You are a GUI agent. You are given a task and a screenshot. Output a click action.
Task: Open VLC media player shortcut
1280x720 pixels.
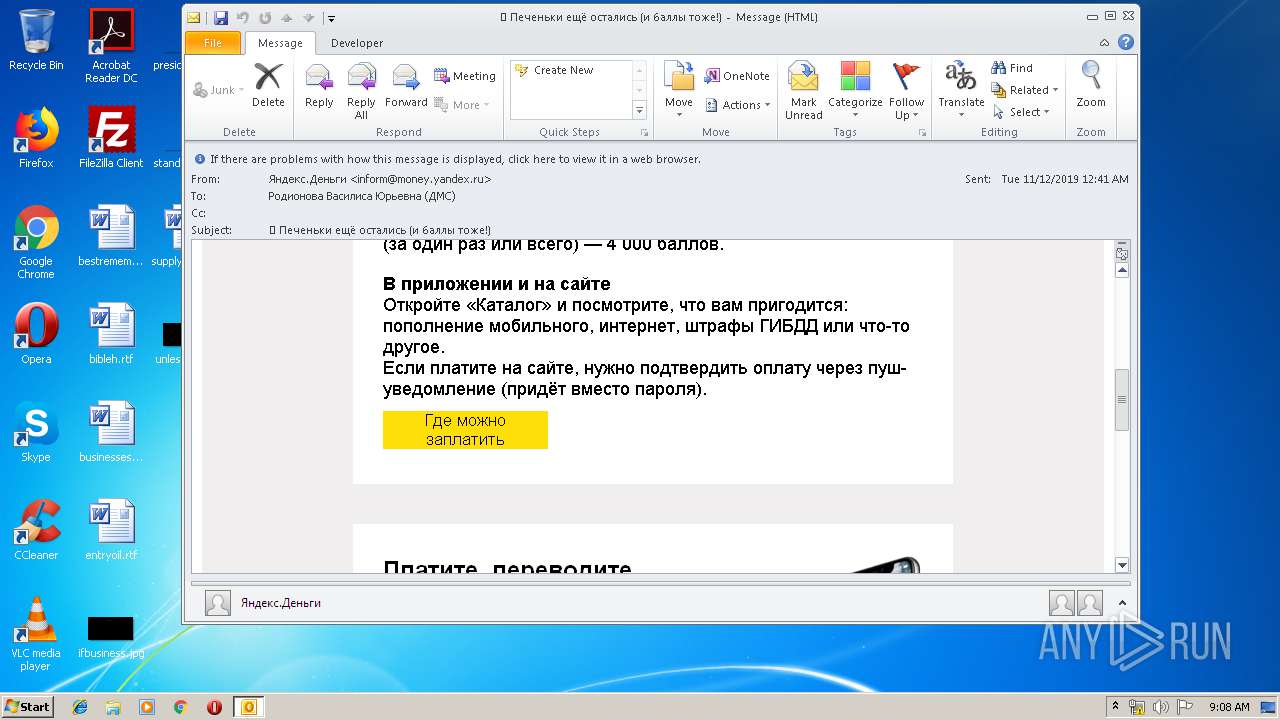(36, 634)
